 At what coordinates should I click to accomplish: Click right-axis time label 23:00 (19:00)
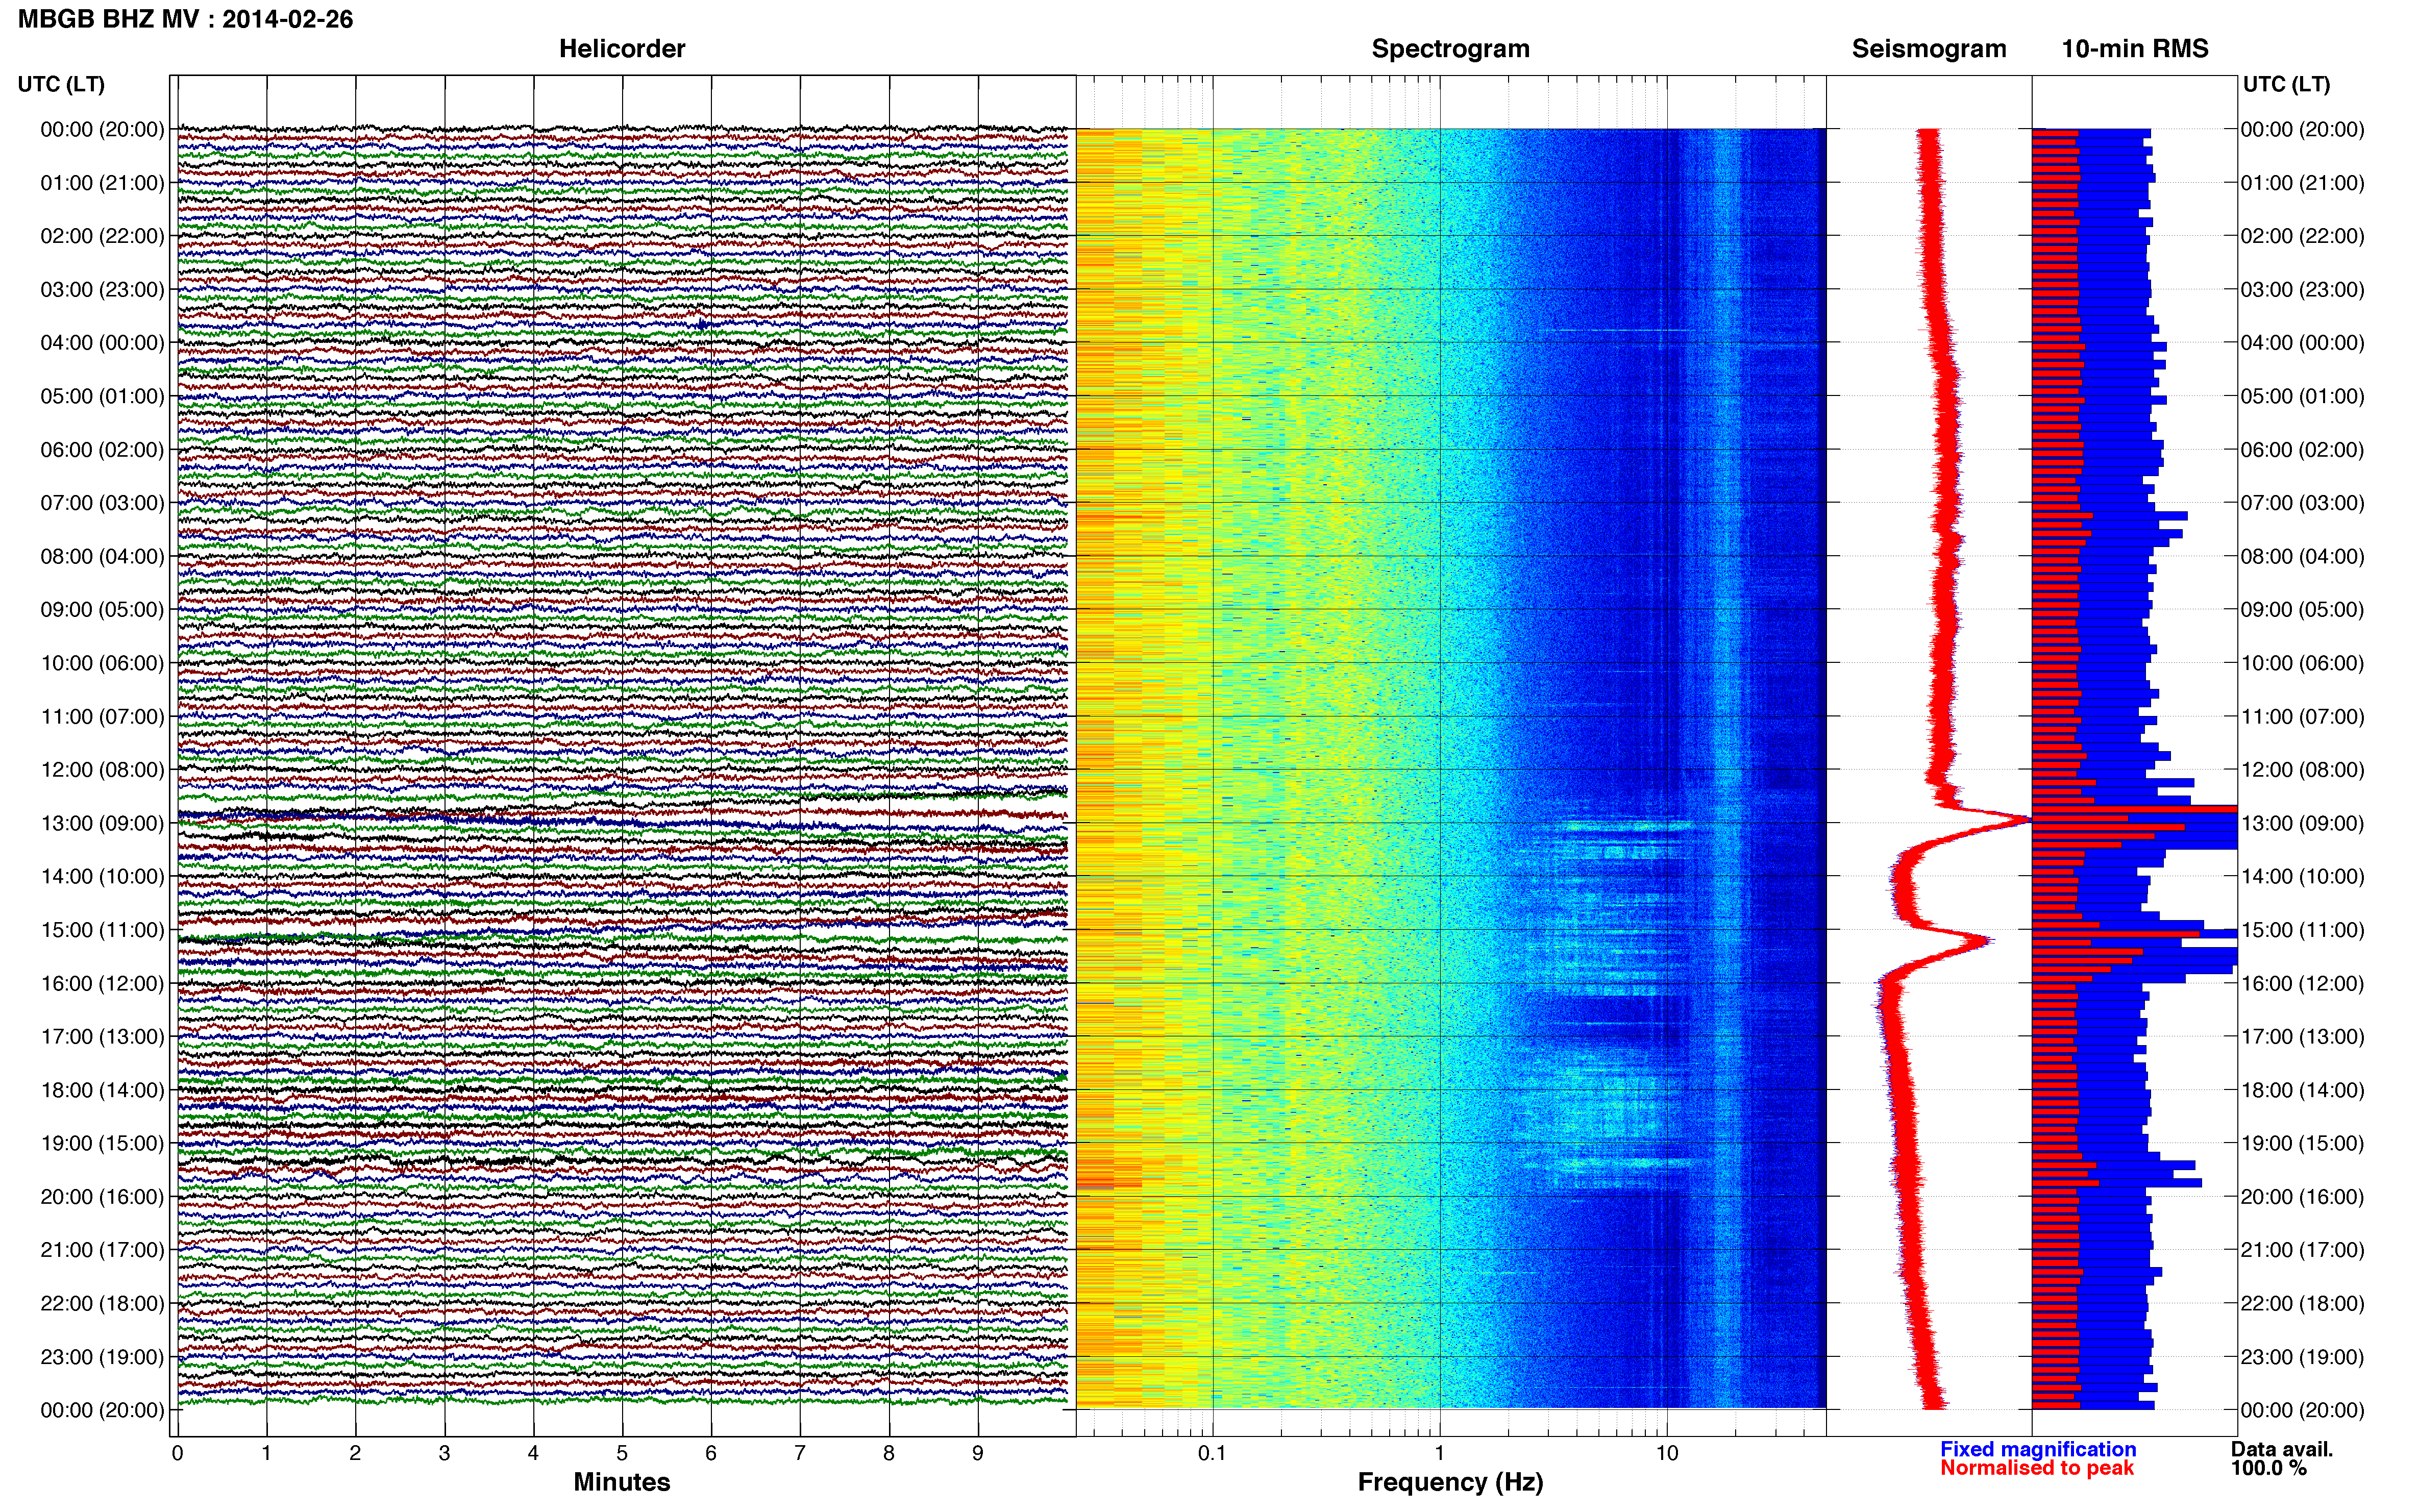(x=2303, y=1357)
